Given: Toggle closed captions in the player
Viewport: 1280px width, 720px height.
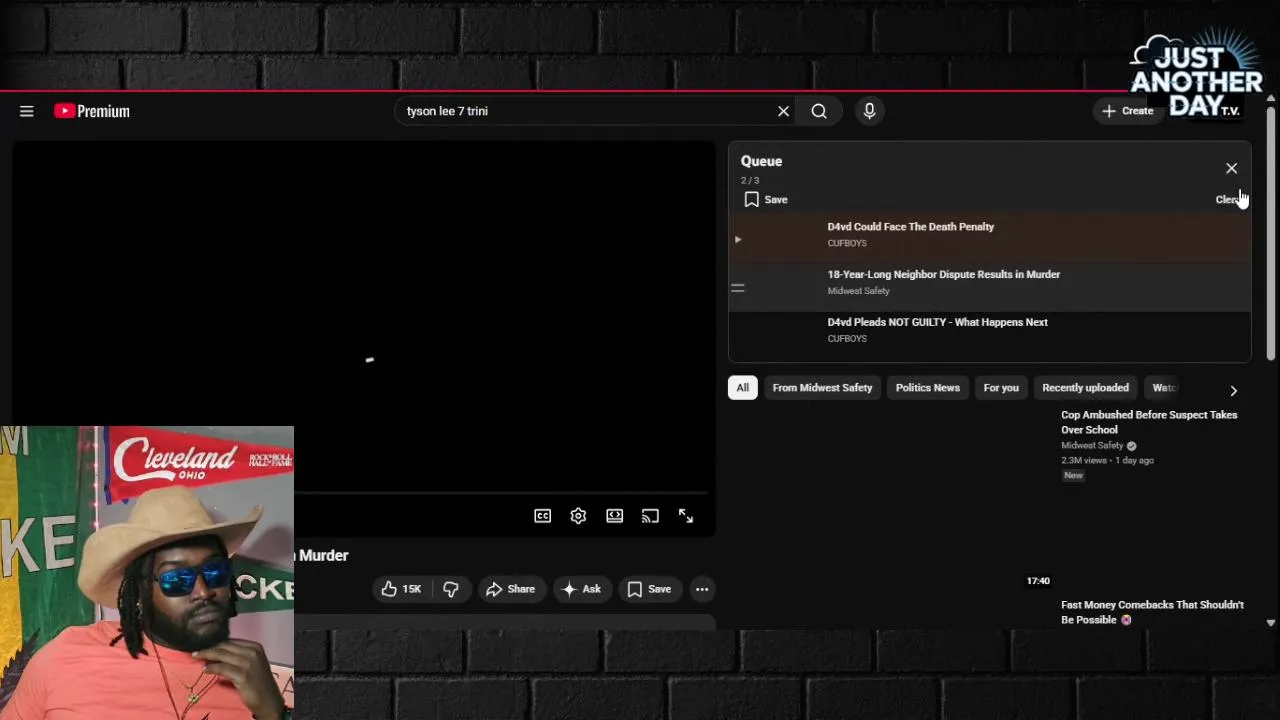Looking at the screenshot, I should click(542, 516).
